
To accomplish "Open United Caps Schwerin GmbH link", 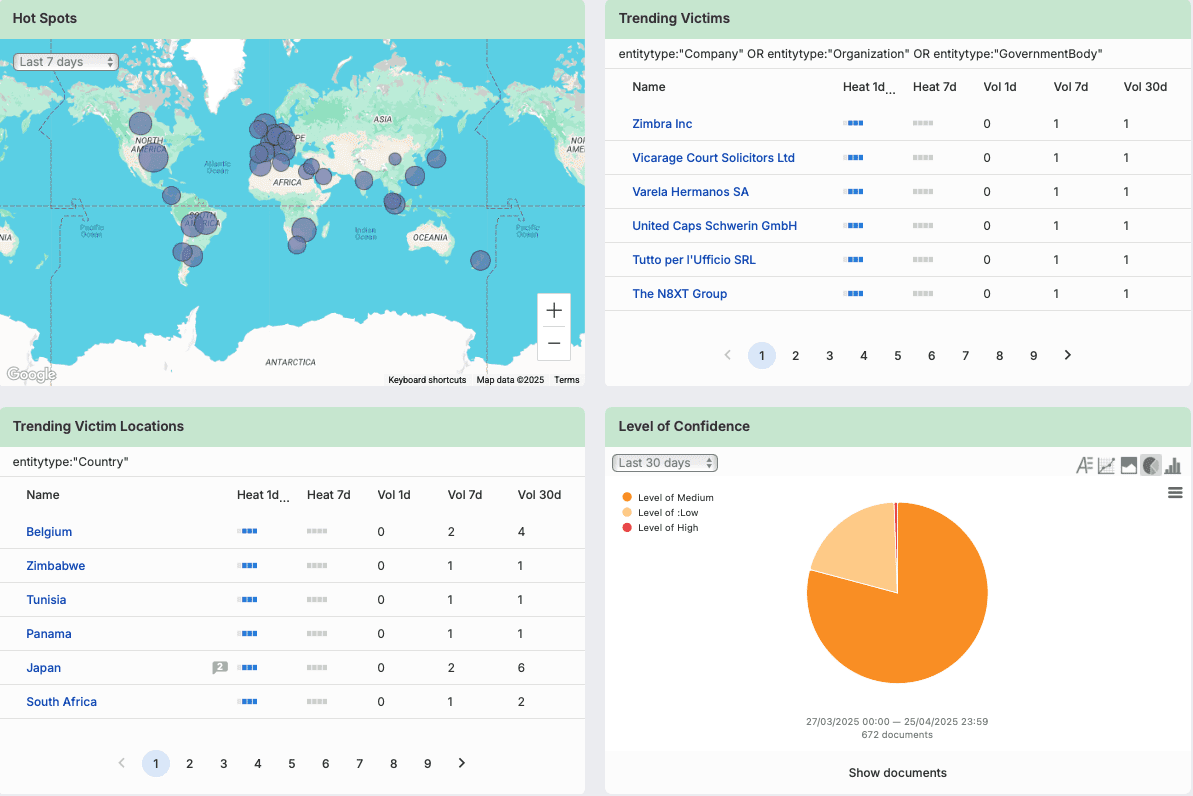I will [714, 225].
